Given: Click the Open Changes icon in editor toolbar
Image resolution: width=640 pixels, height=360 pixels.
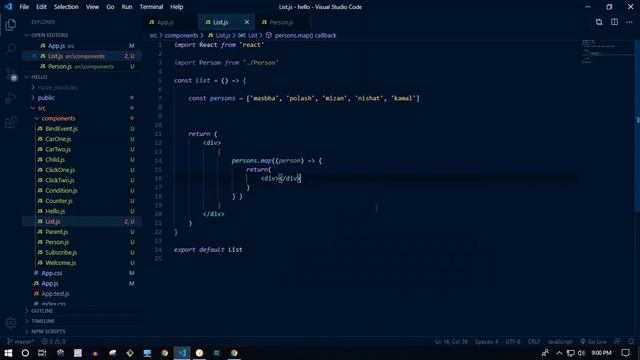Looking at the screenshot, I should pyautogui.click(x=599, y=22).
